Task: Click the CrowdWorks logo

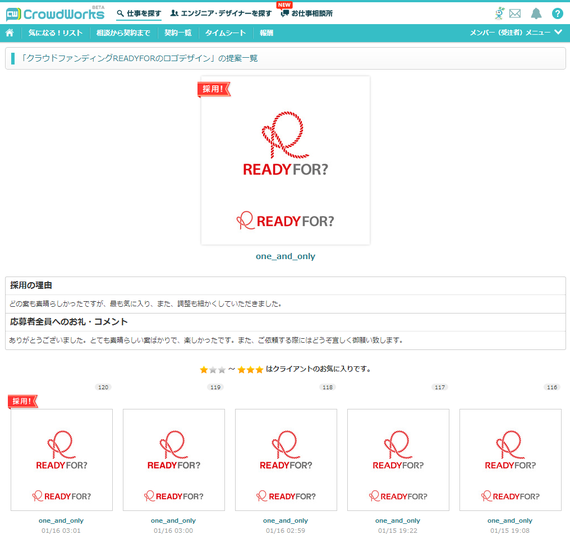Action: (x=55, y=14)
